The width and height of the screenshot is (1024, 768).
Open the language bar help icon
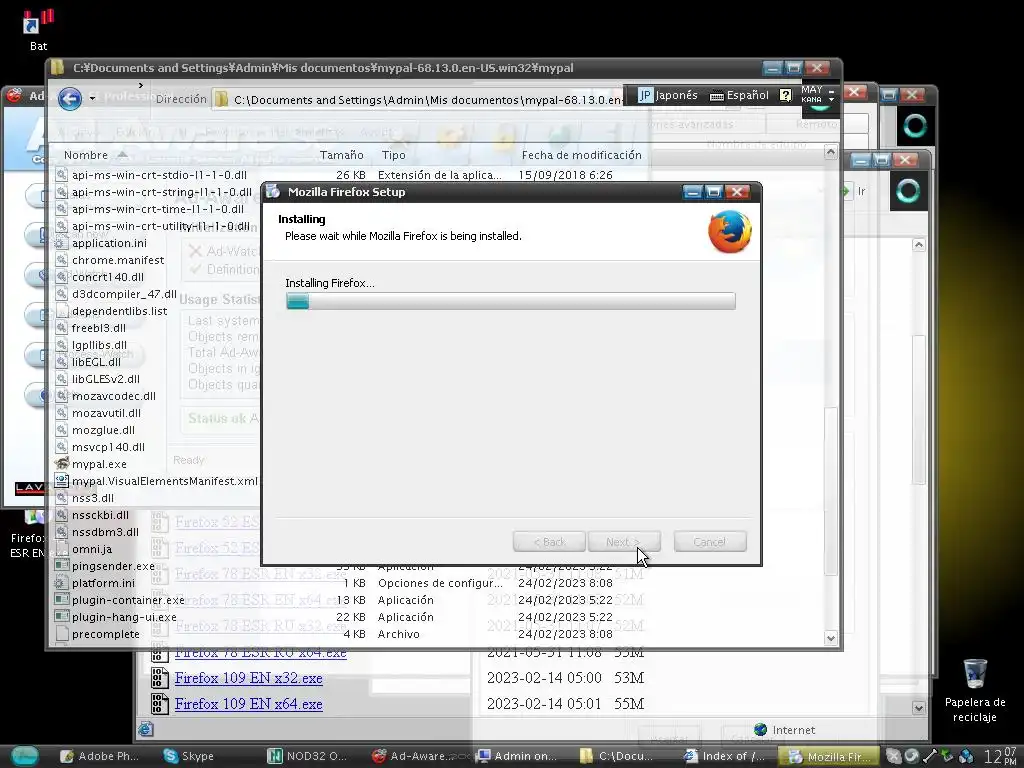[x=786, y=95]
